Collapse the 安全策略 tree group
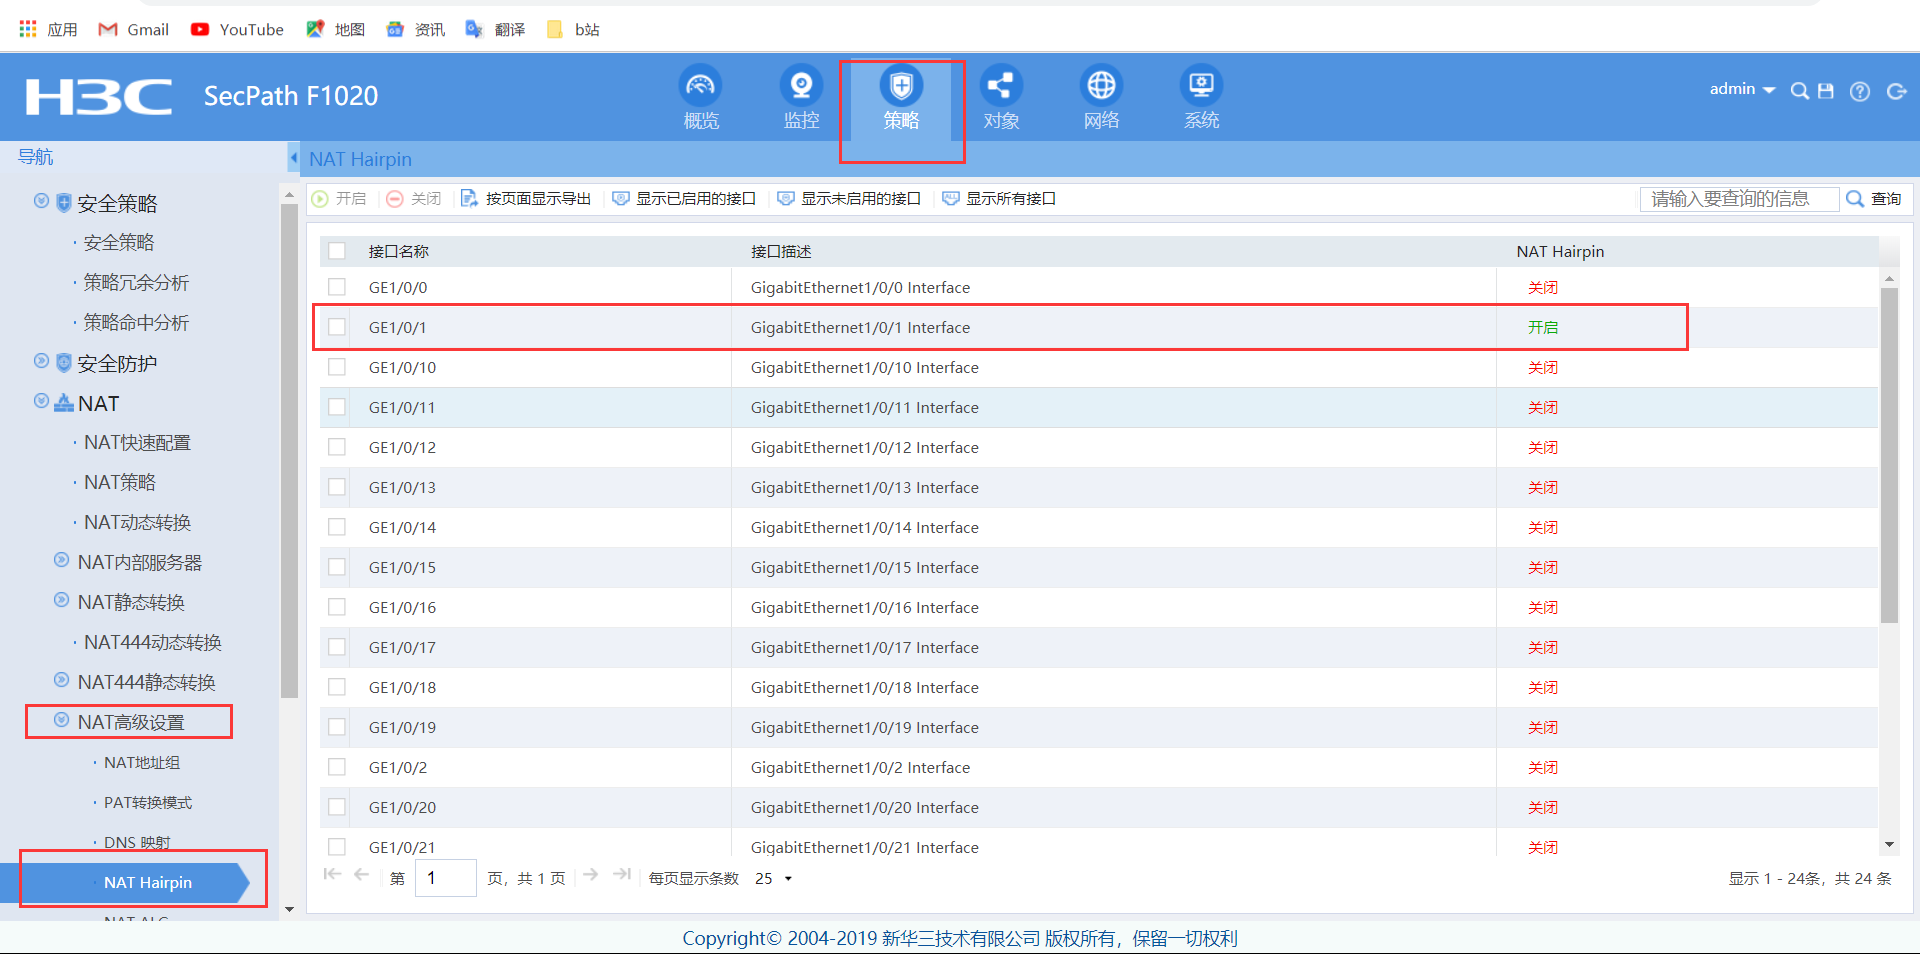Screen dimensions: 1920x954 coord(41,201)
